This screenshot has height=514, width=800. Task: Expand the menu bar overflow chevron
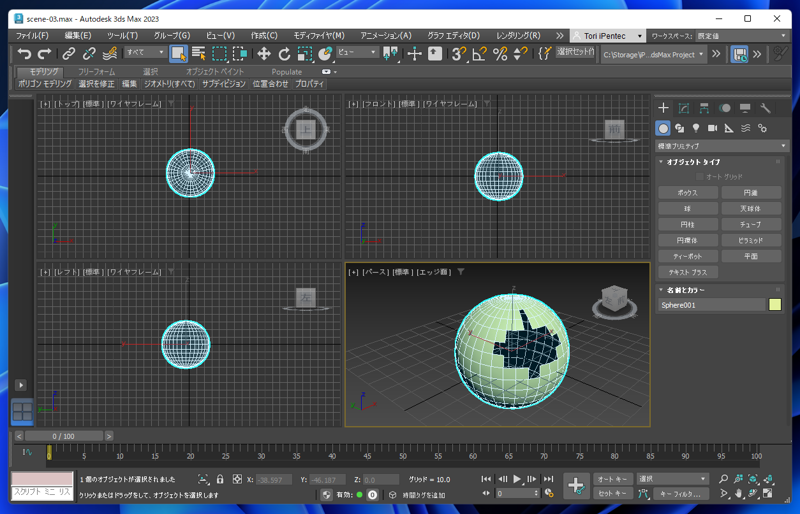560,36
